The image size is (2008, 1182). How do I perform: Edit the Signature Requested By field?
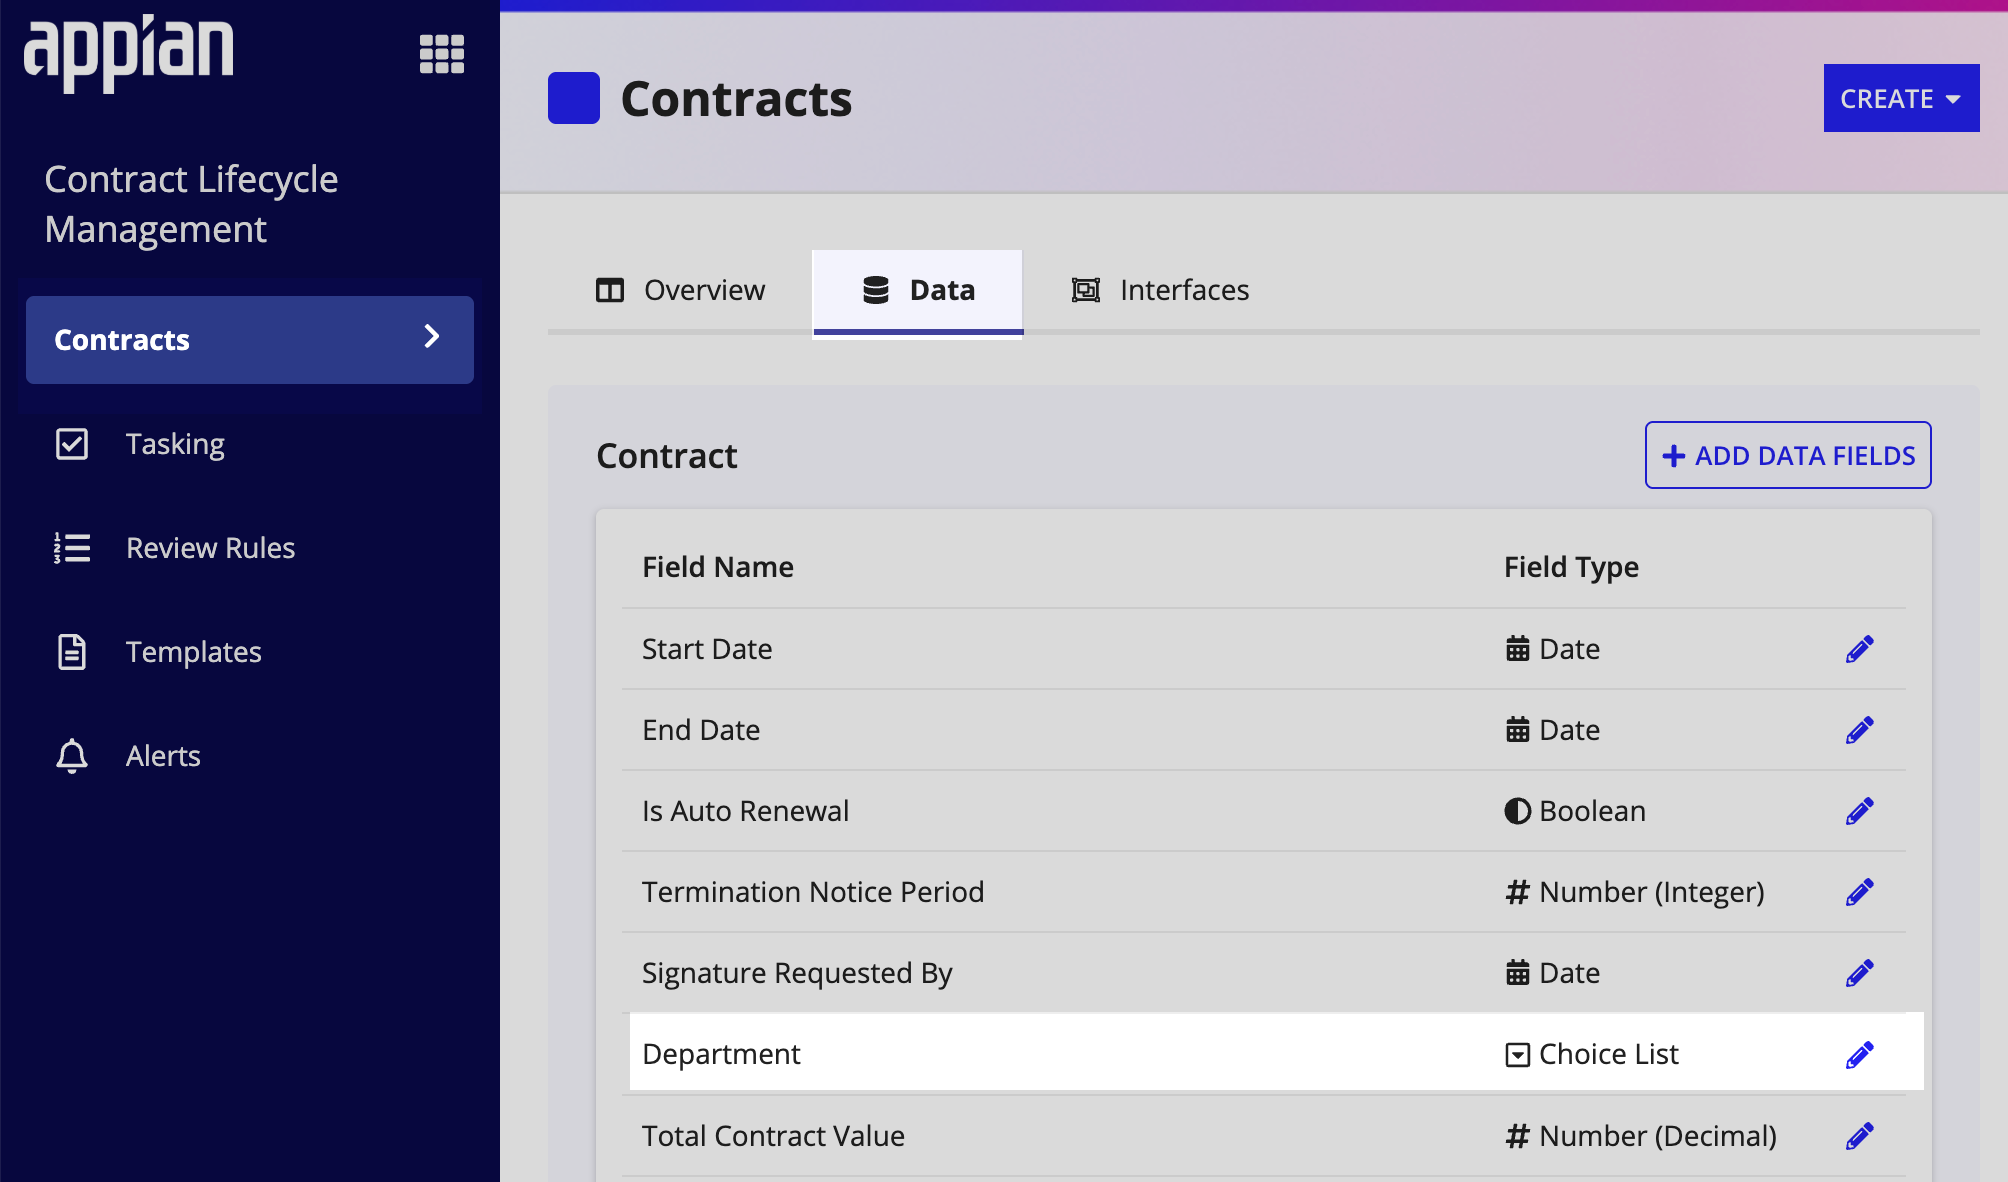point(1860,973)
